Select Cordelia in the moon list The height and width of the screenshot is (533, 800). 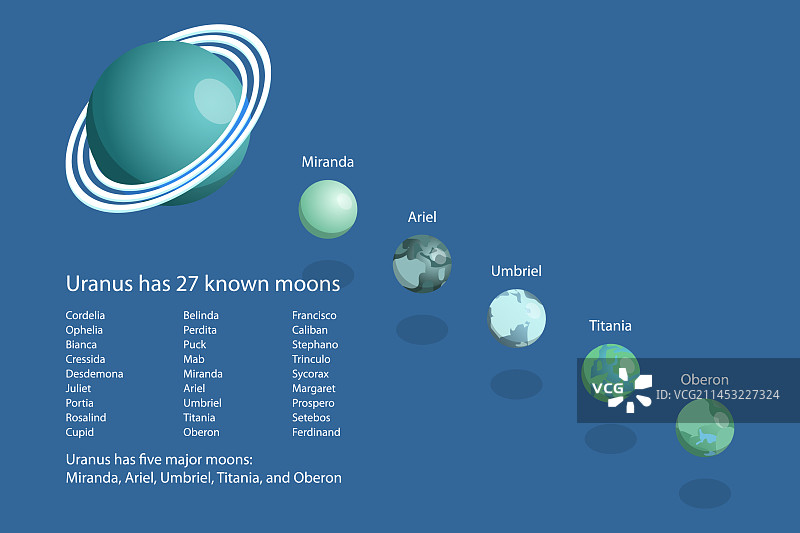pyautogui.click(x=85, y=315)
